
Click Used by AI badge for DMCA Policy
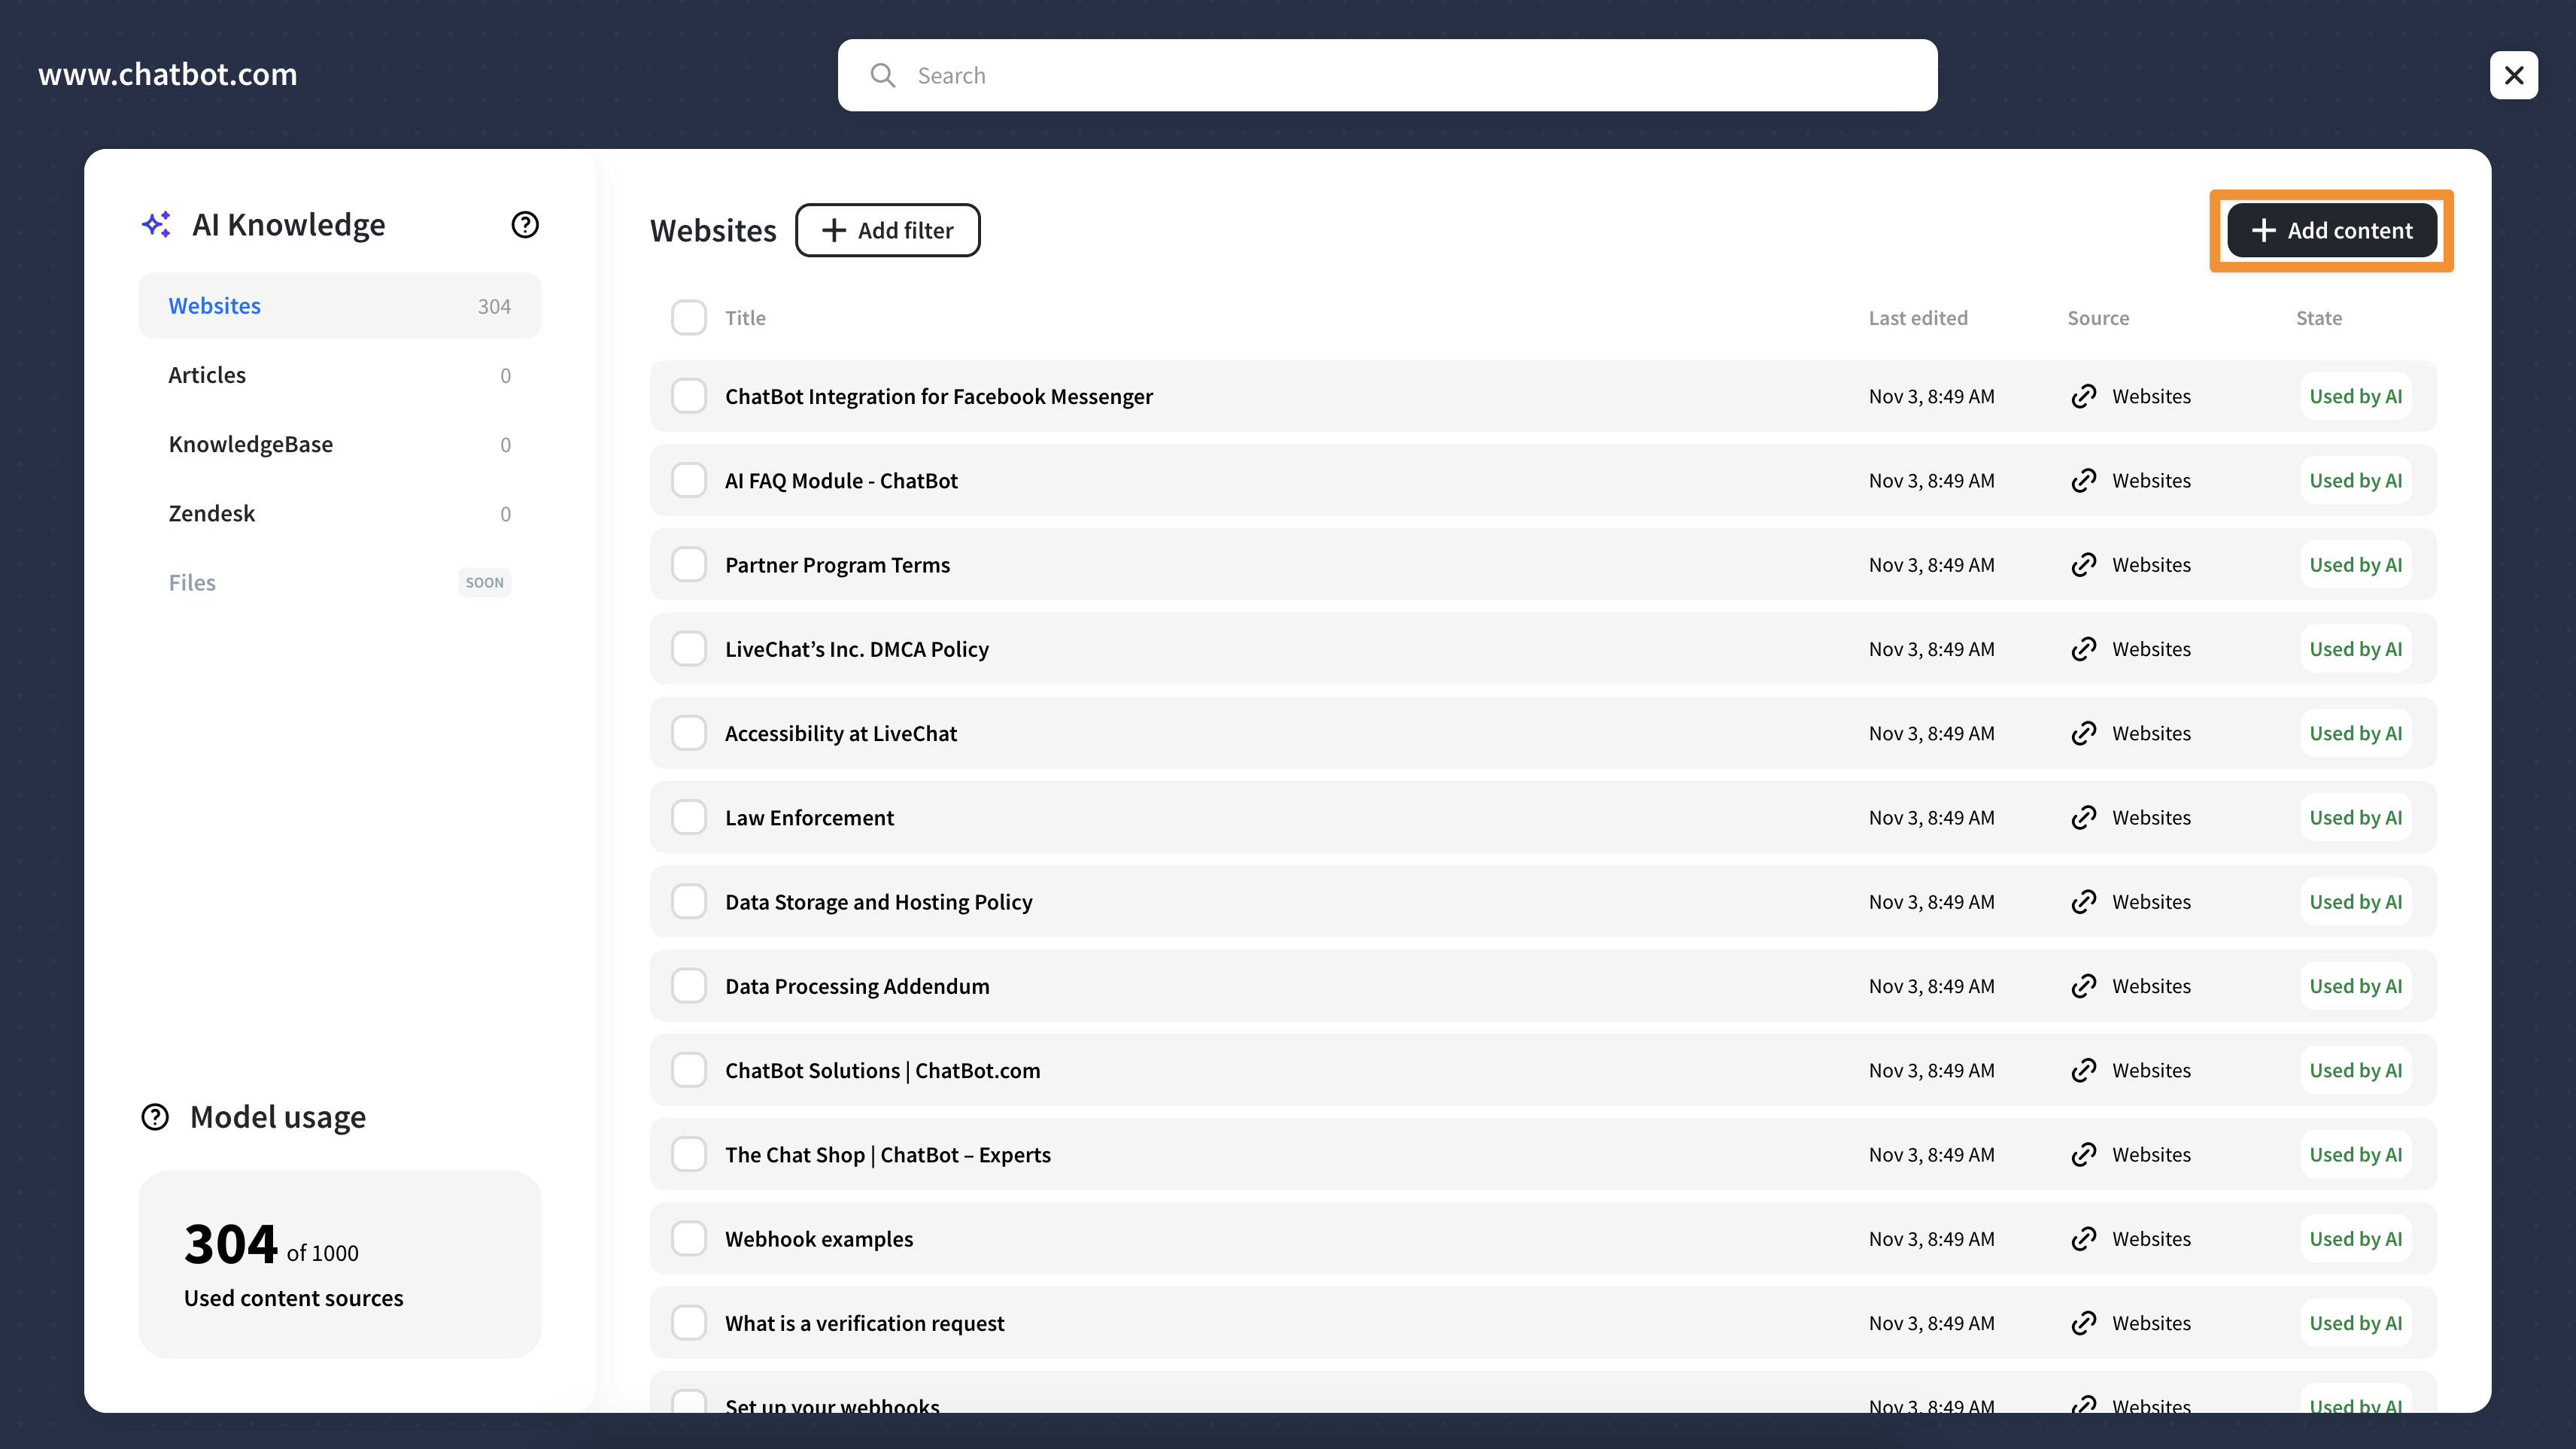tap(2355, 649)
